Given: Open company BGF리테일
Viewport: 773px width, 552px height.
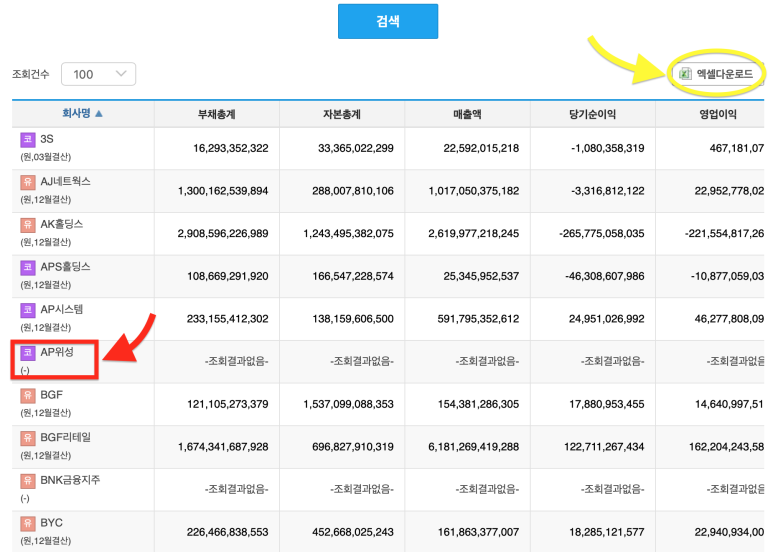Looking at the screenshot, I should [x=66, y=437].
